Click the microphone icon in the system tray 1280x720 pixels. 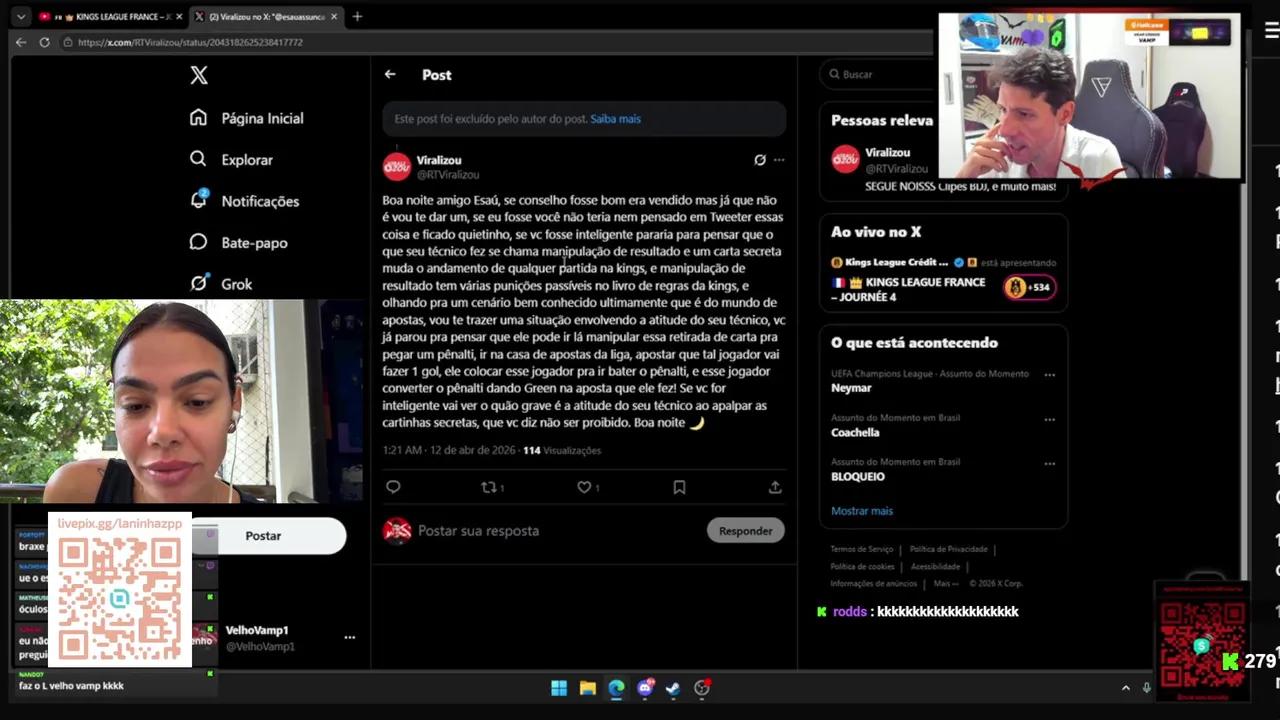(x=1146, y=688)
